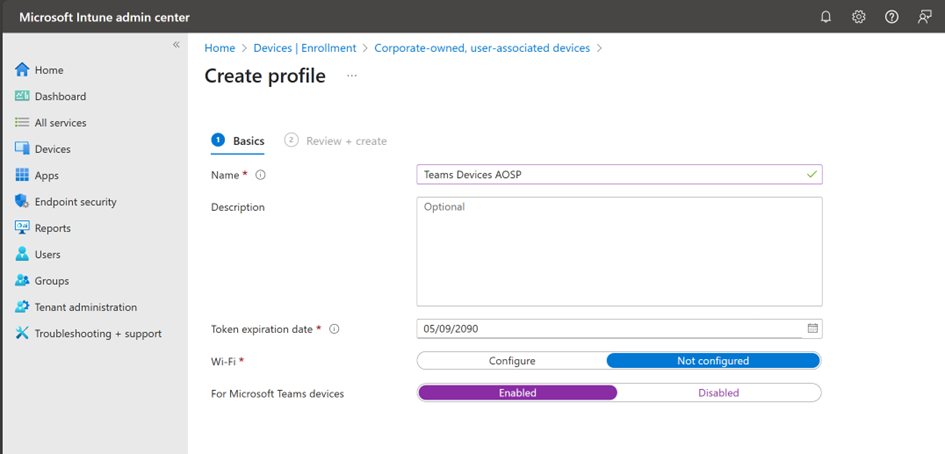Open the ellipsis menu beside Create profile
This screenshot has height=454, width=945.
point(352,76)
